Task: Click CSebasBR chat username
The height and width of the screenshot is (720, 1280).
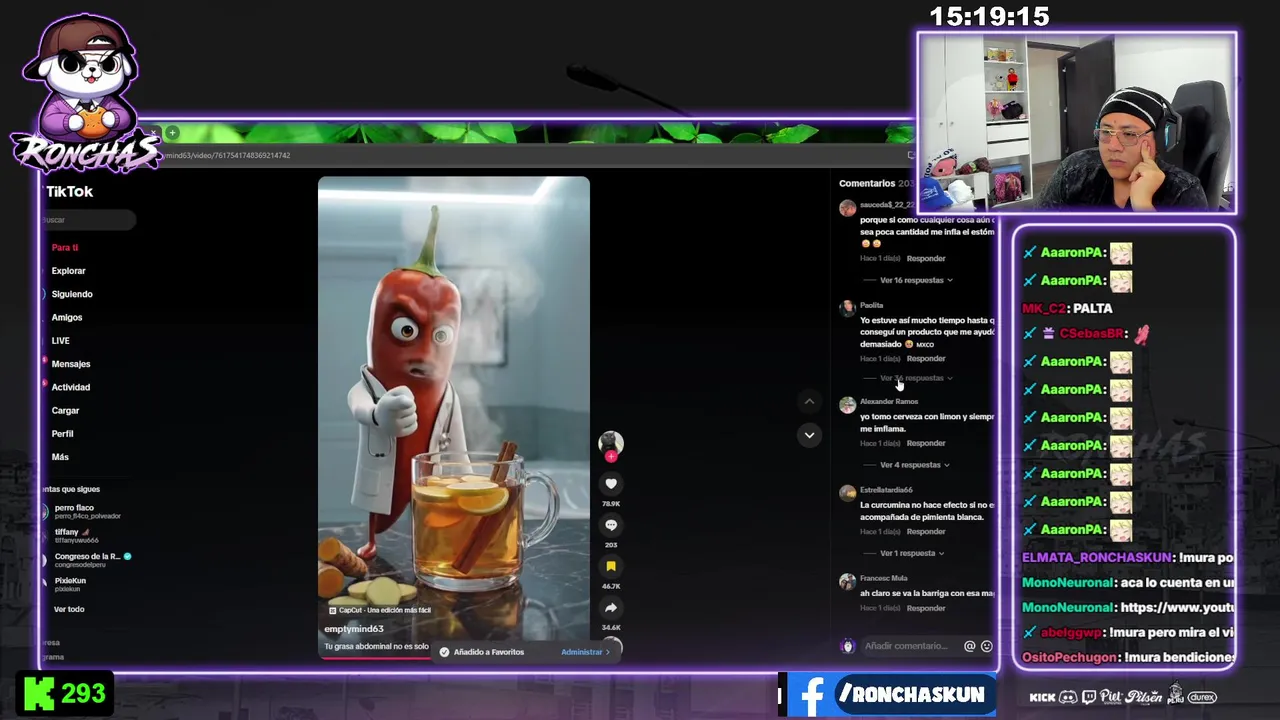Action: click(x=1091, y=333)
